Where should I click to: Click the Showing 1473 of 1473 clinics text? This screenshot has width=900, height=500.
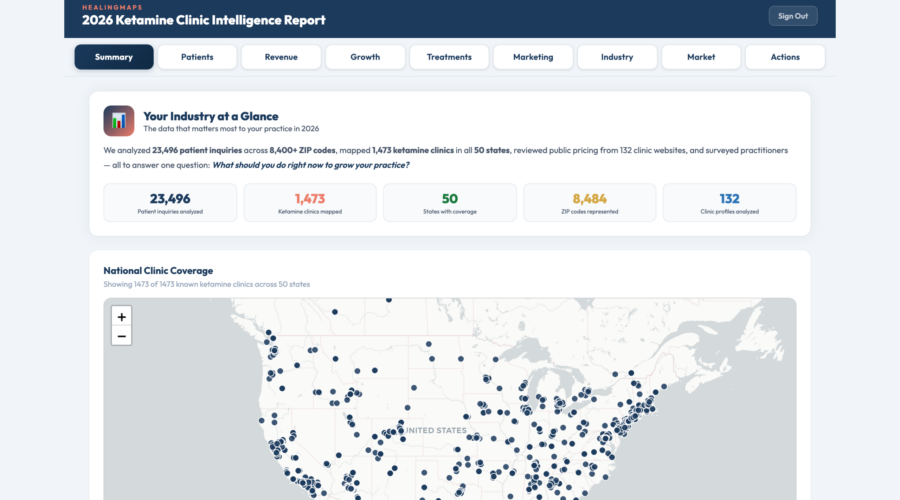pos(207,284)
